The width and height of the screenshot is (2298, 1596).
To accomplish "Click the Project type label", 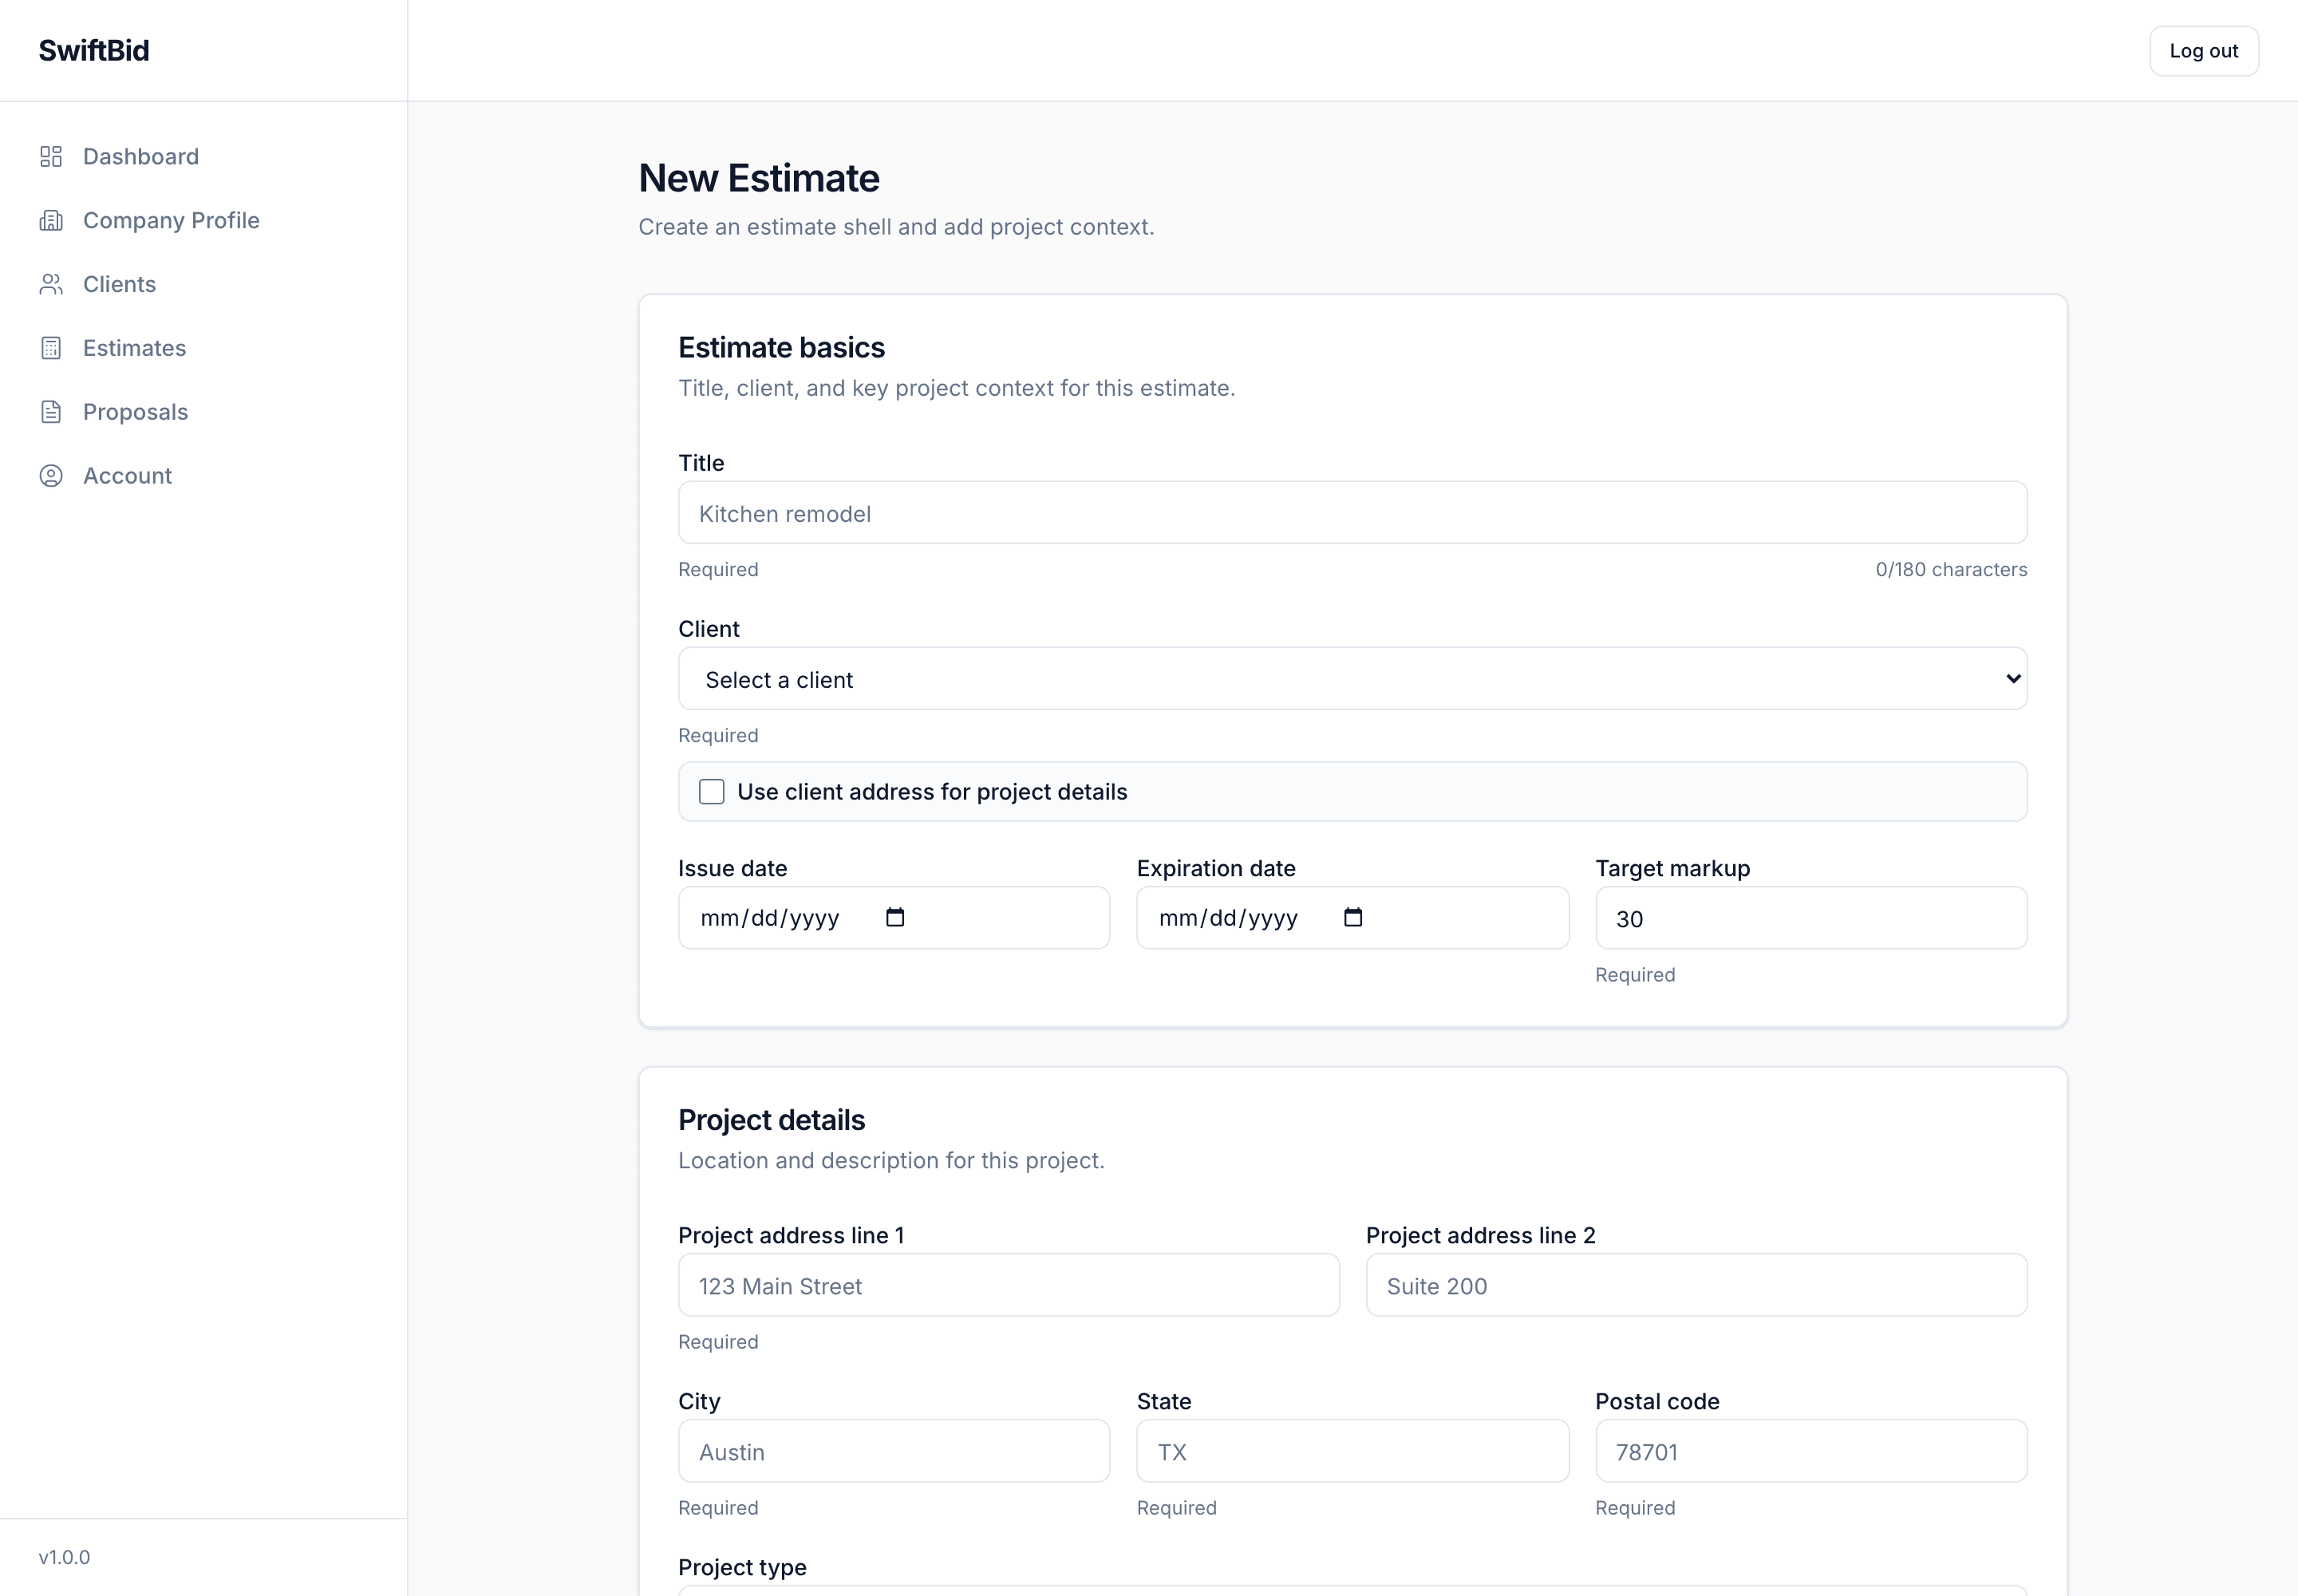I will tap(742, 1567).
